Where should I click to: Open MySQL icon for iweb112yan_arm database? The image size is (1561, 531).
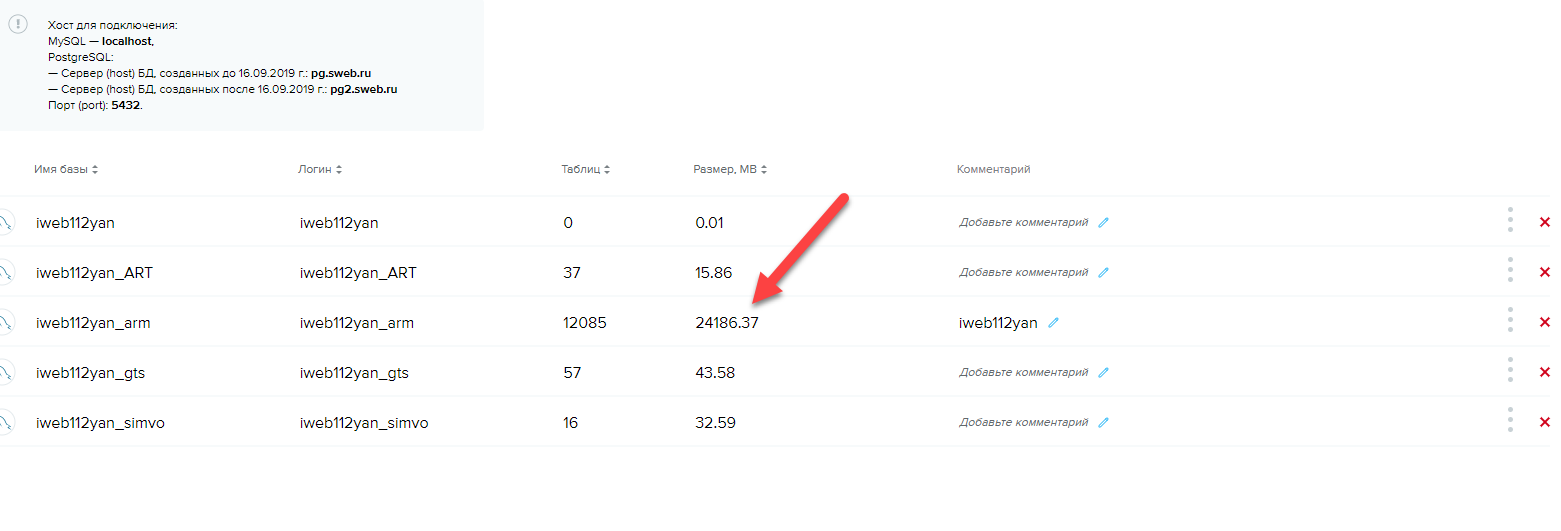click(5, 322)
